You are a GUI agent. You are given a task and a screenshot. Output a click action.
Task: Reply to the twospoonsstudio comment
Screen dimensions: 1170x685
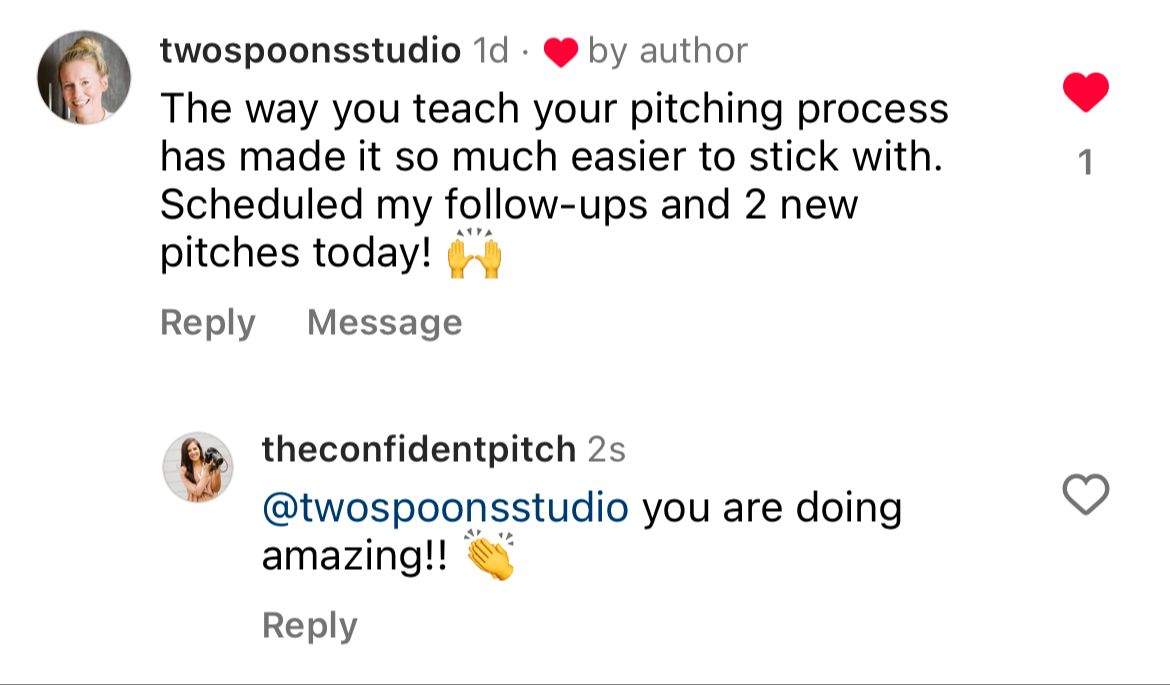(208, 323)
